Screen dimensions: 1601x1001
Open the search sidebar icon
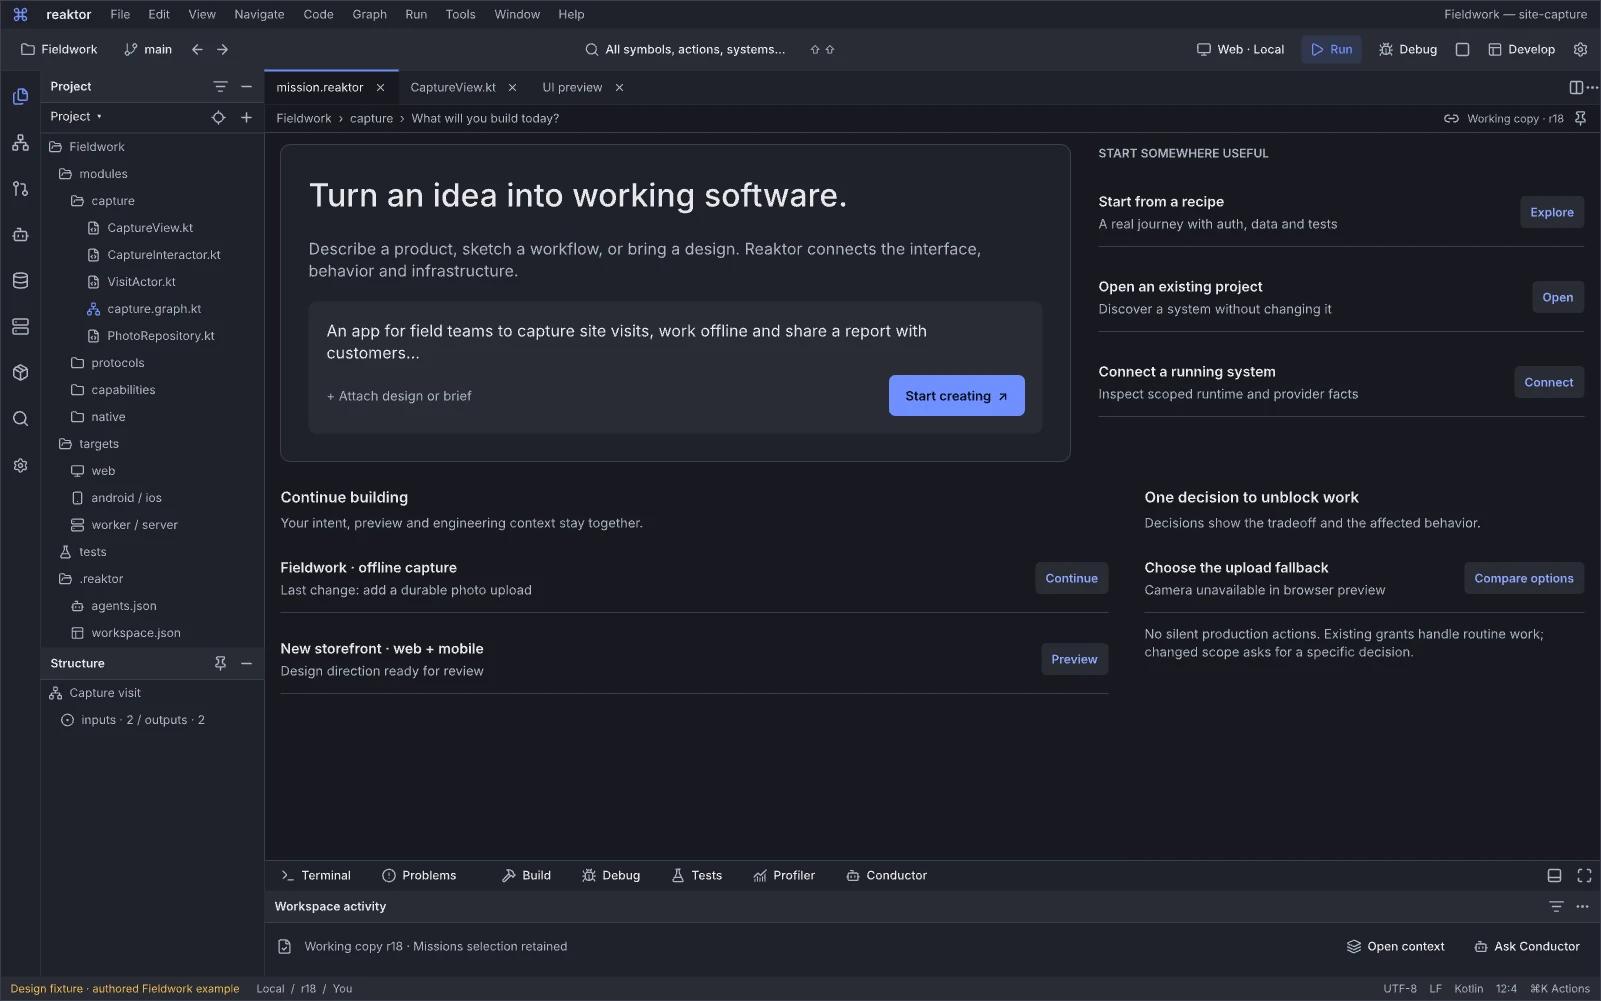click(20, 419)
